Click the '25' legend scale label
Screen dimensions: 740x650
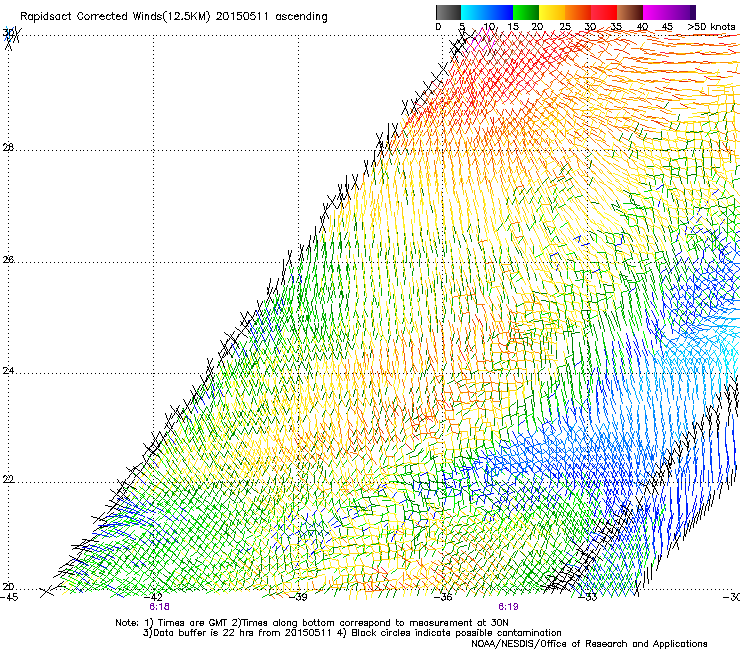[565, 27]
